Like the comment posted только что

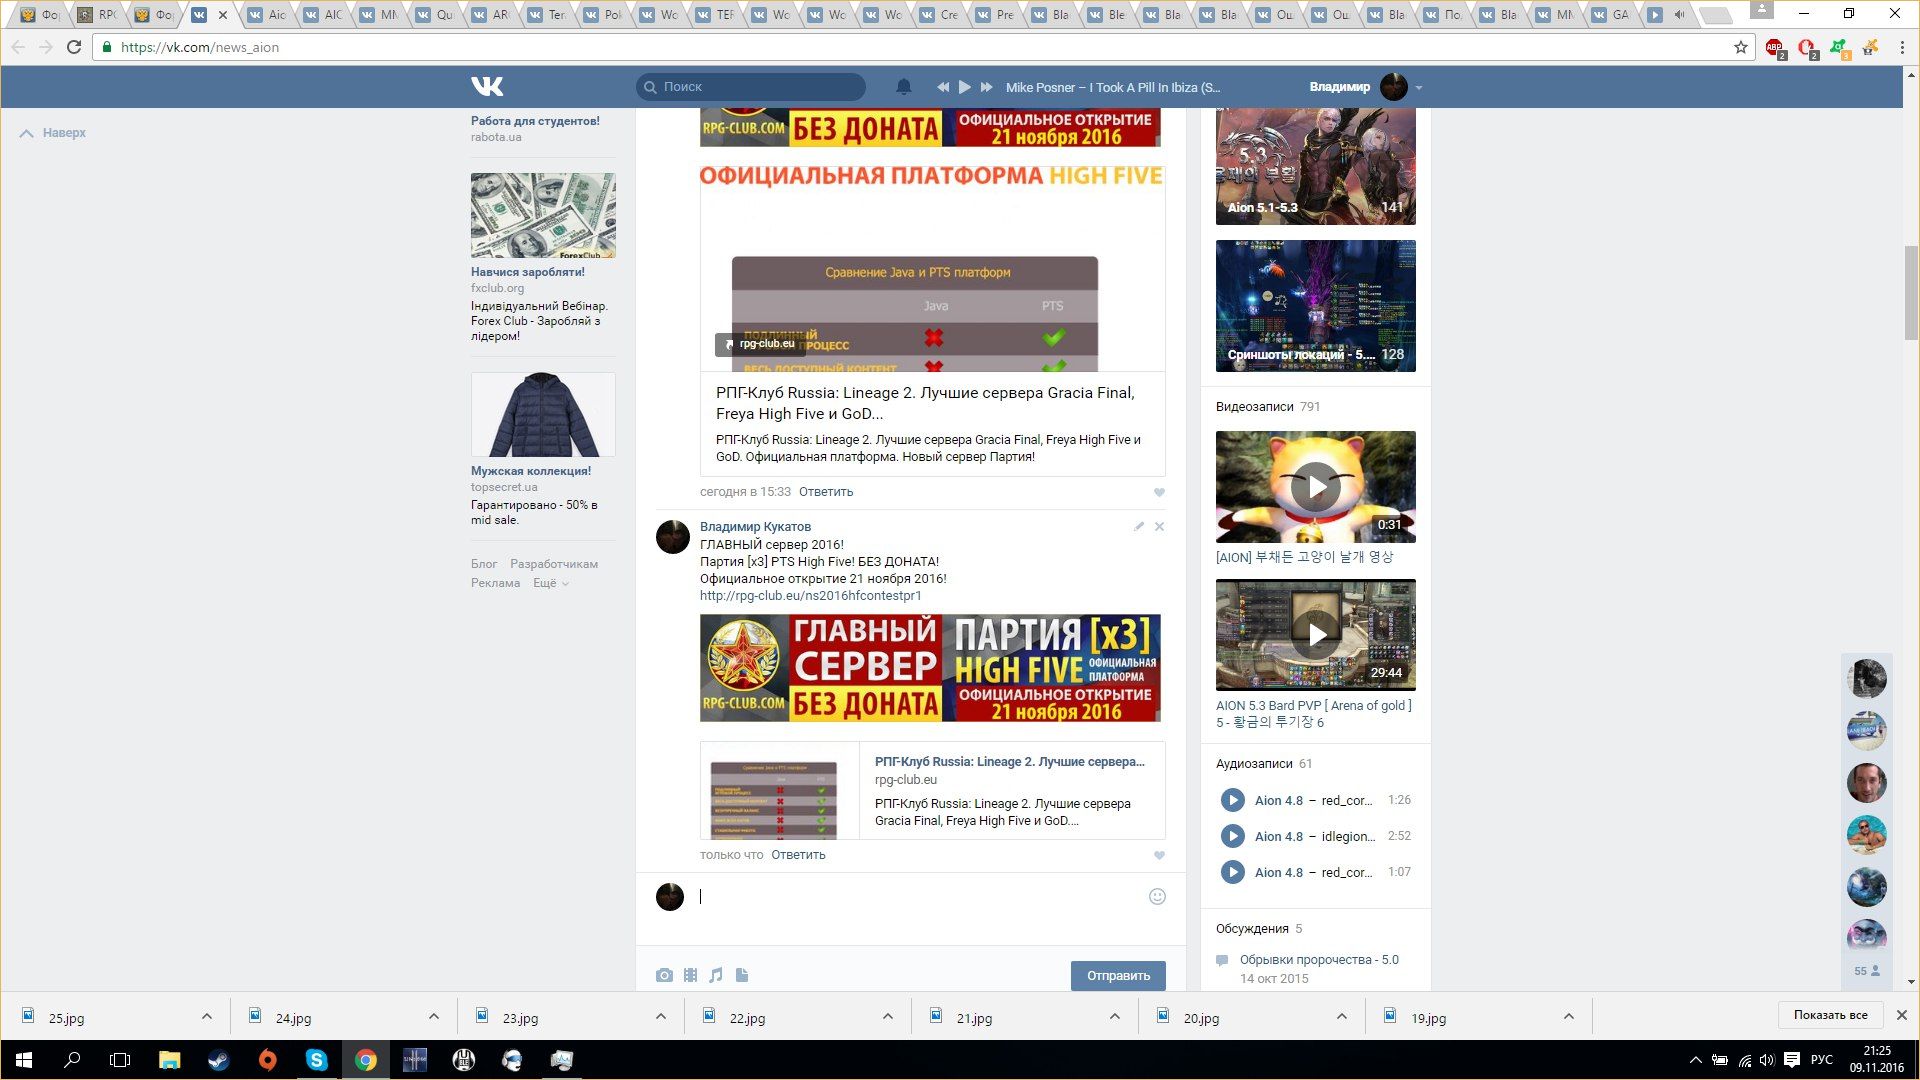coord(1159,855)
